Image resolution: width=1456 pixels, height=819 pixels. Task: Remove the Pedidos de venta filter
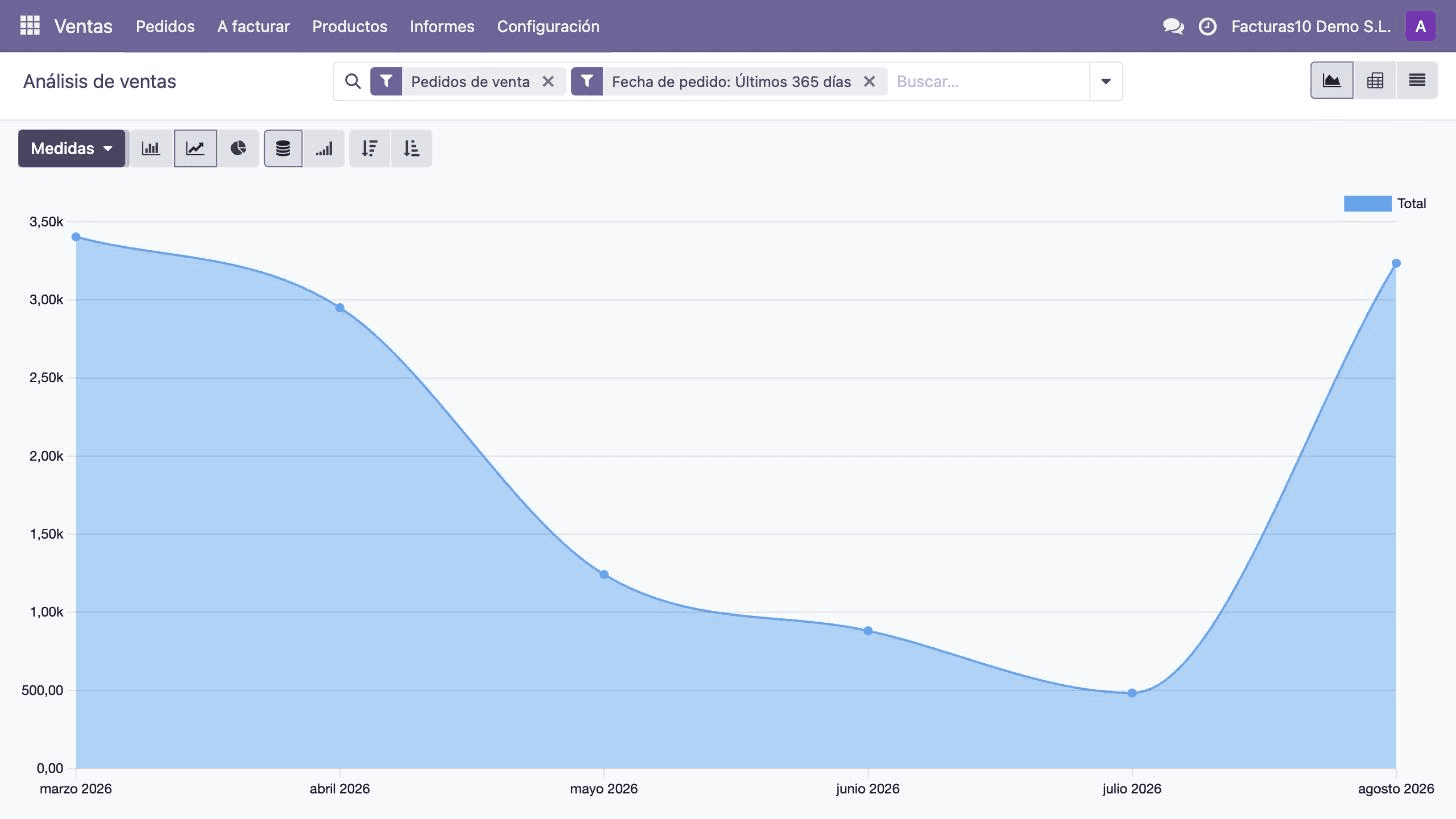coord(548,82)
